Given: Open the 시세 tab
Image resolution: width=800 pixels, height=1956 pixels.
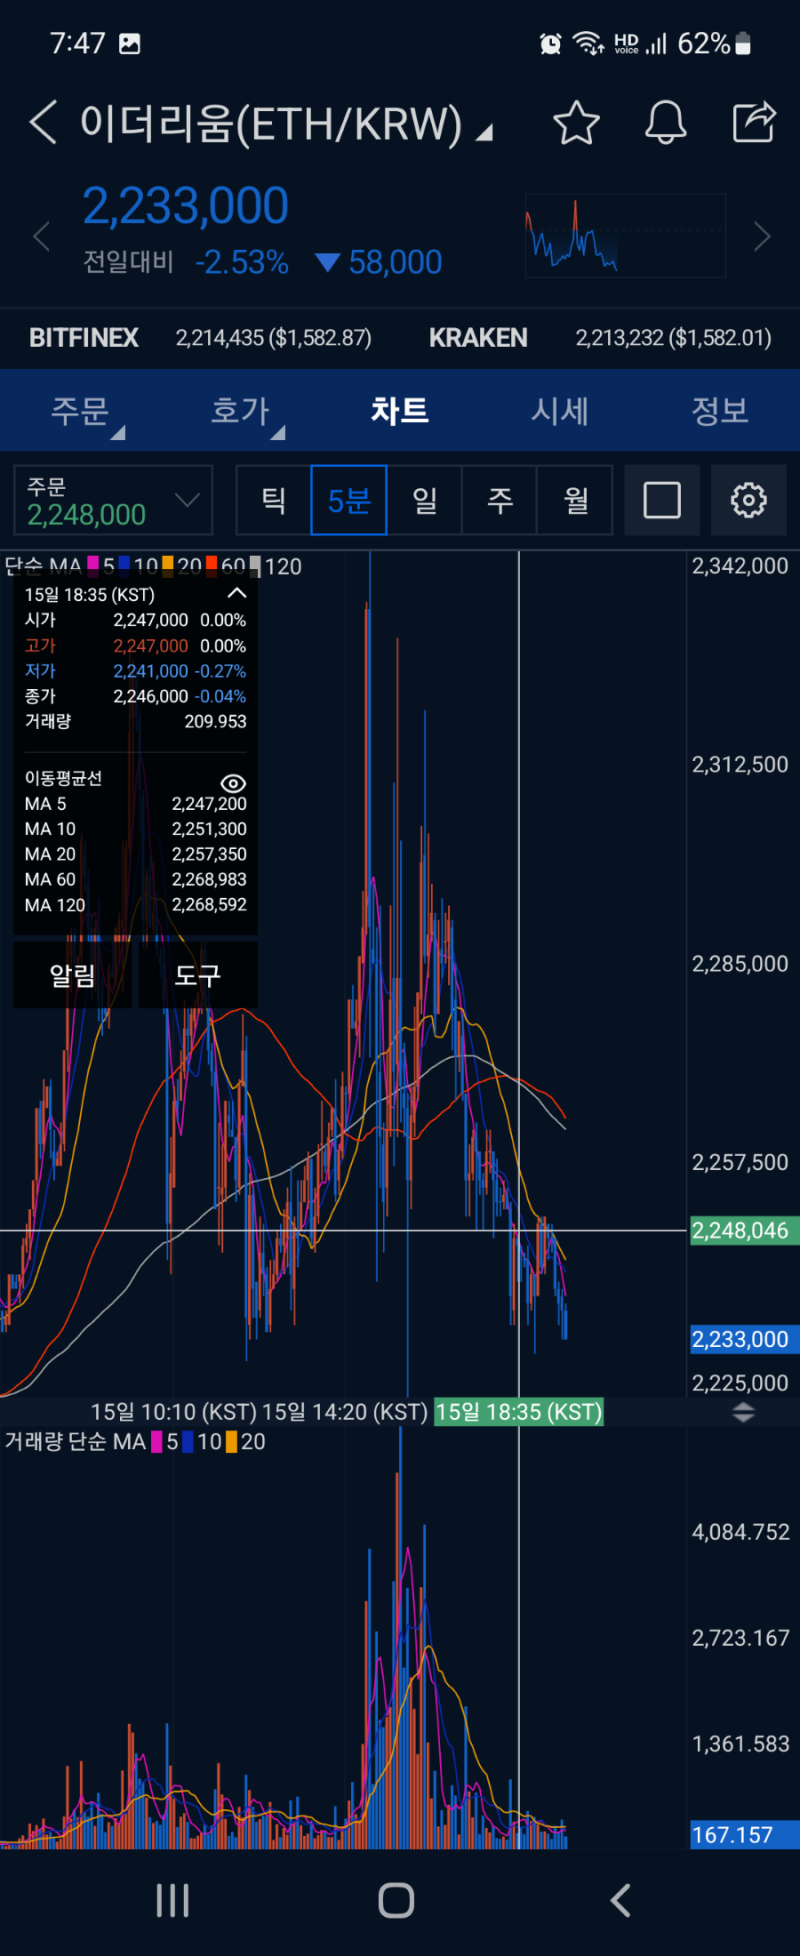Looking at the screenshot, I should pos(560,411).
